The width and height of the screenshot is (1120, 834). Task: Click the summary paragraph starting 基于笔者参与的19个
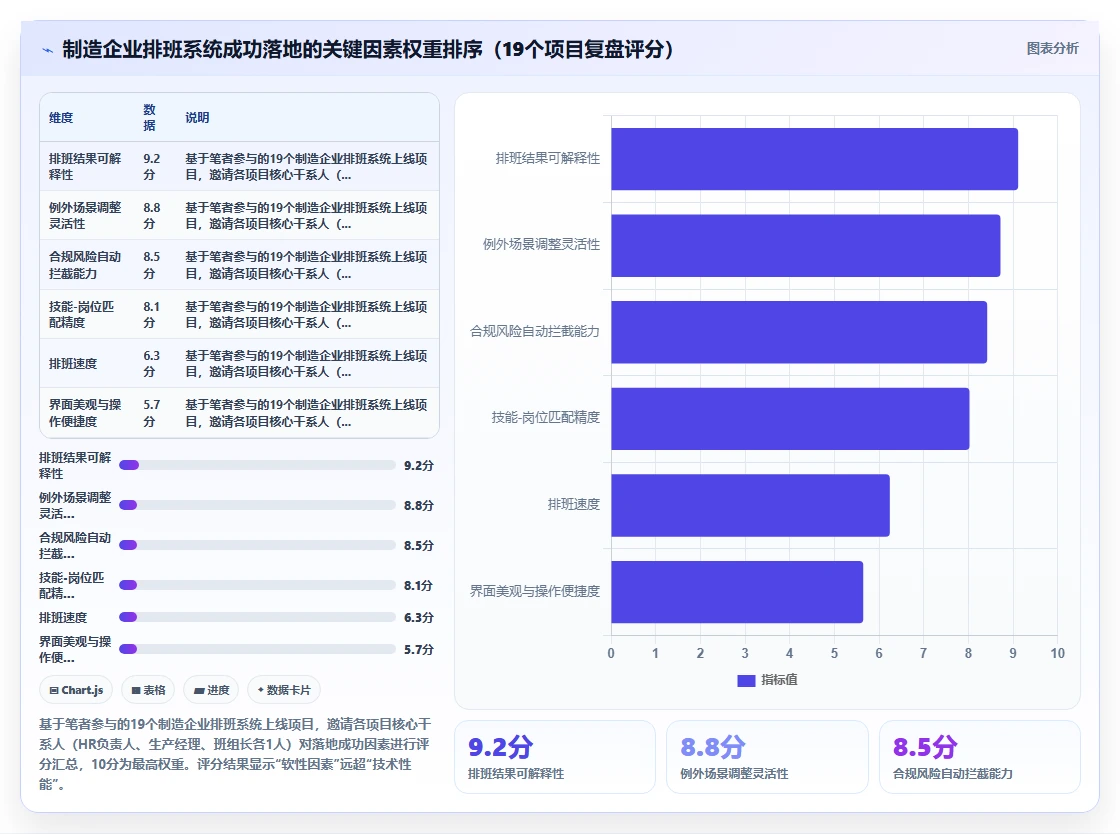click(236, 754)
